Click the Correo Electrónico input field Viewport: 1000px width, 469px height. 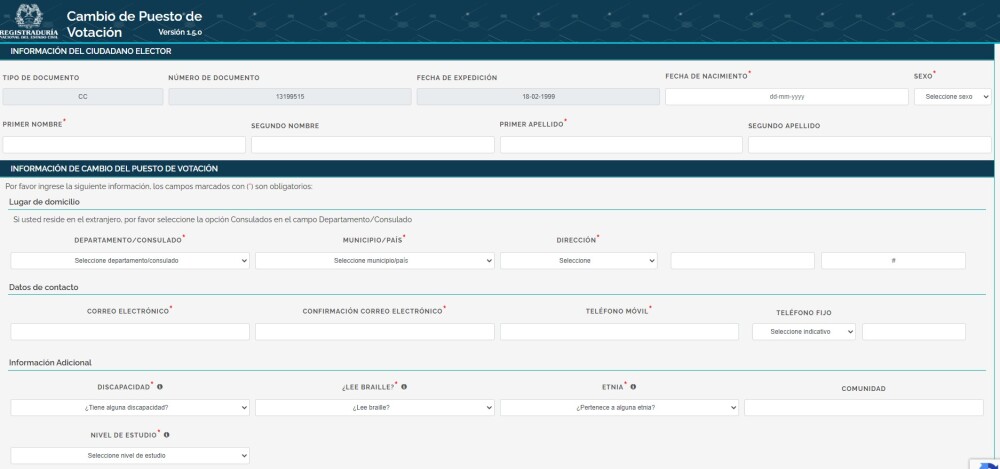tap(130, 332)
